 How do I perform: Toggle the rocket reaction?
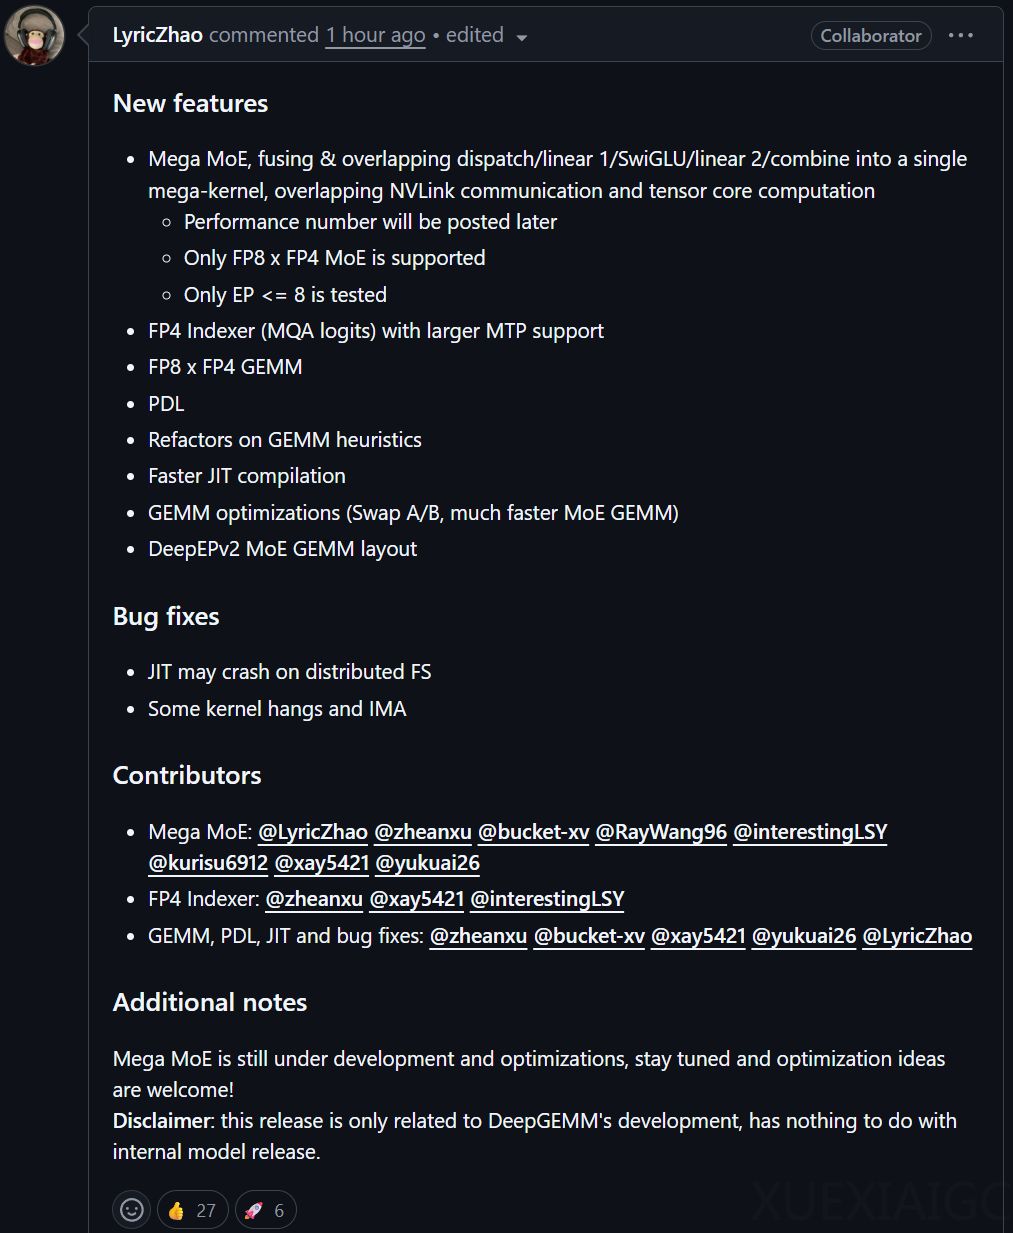pyautogui.click(x=265, y=1210)
